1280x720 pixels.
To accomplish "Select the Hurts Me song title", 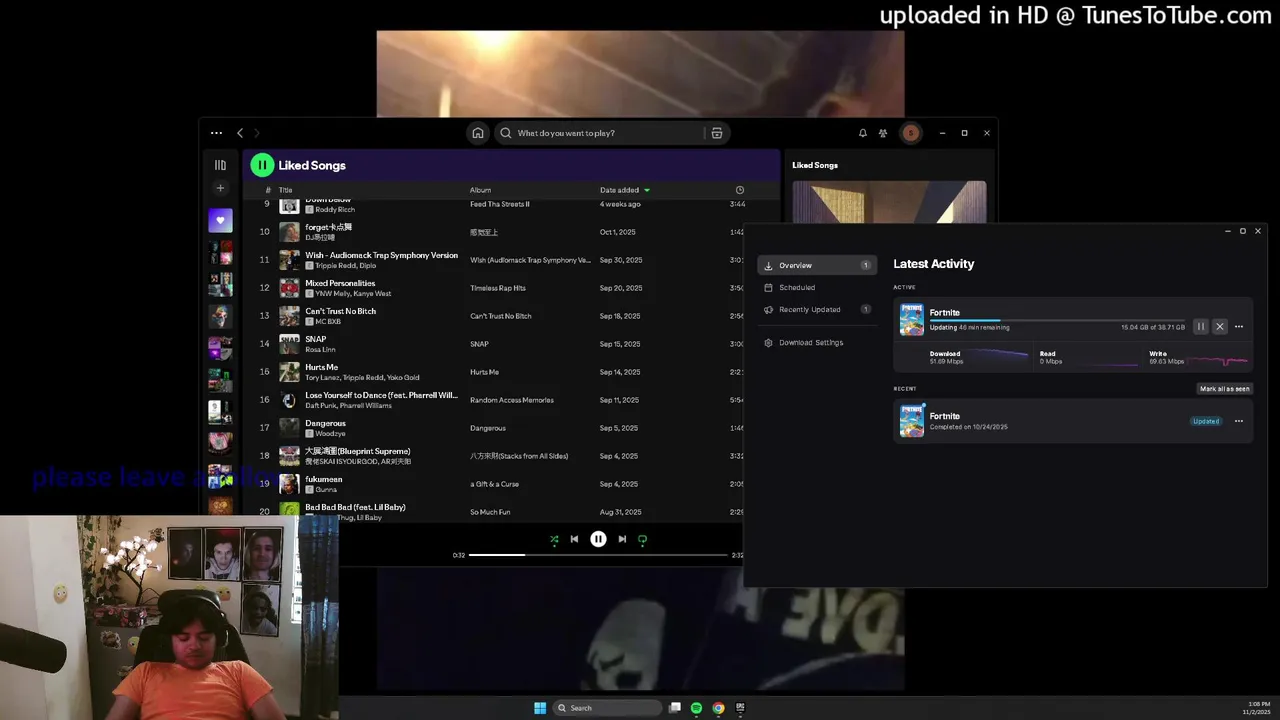I will [321, 367].
